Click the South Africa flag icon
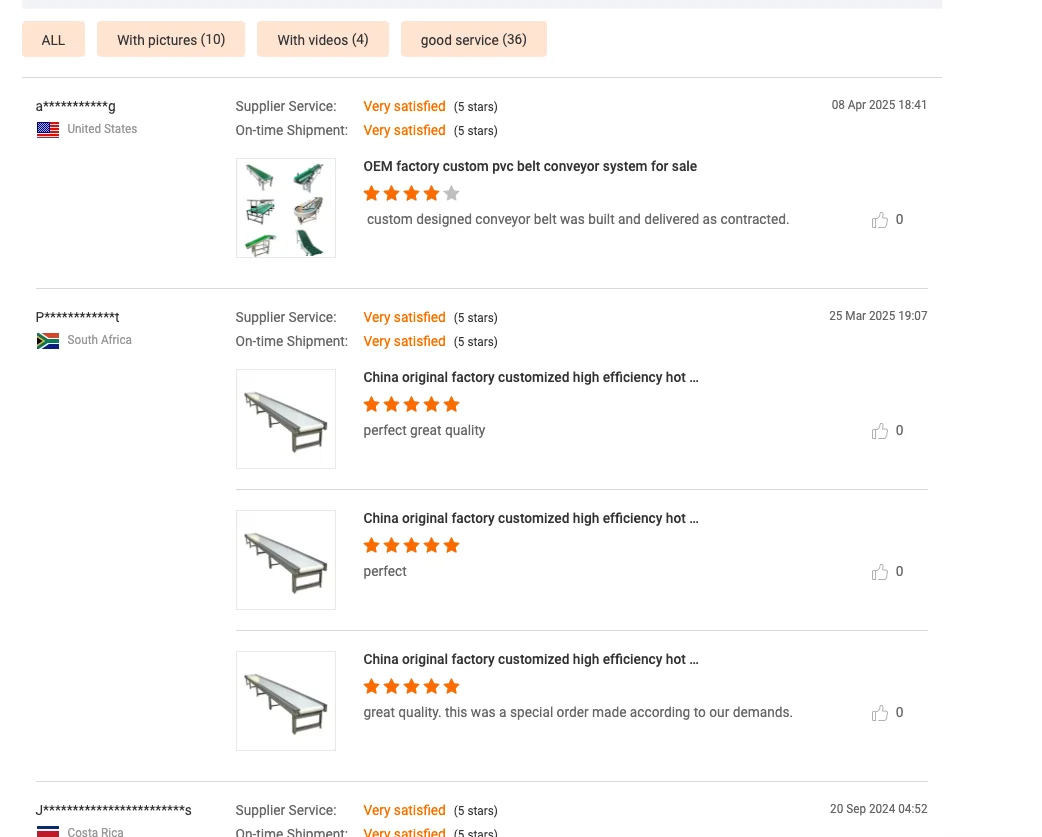 (48, 341)
